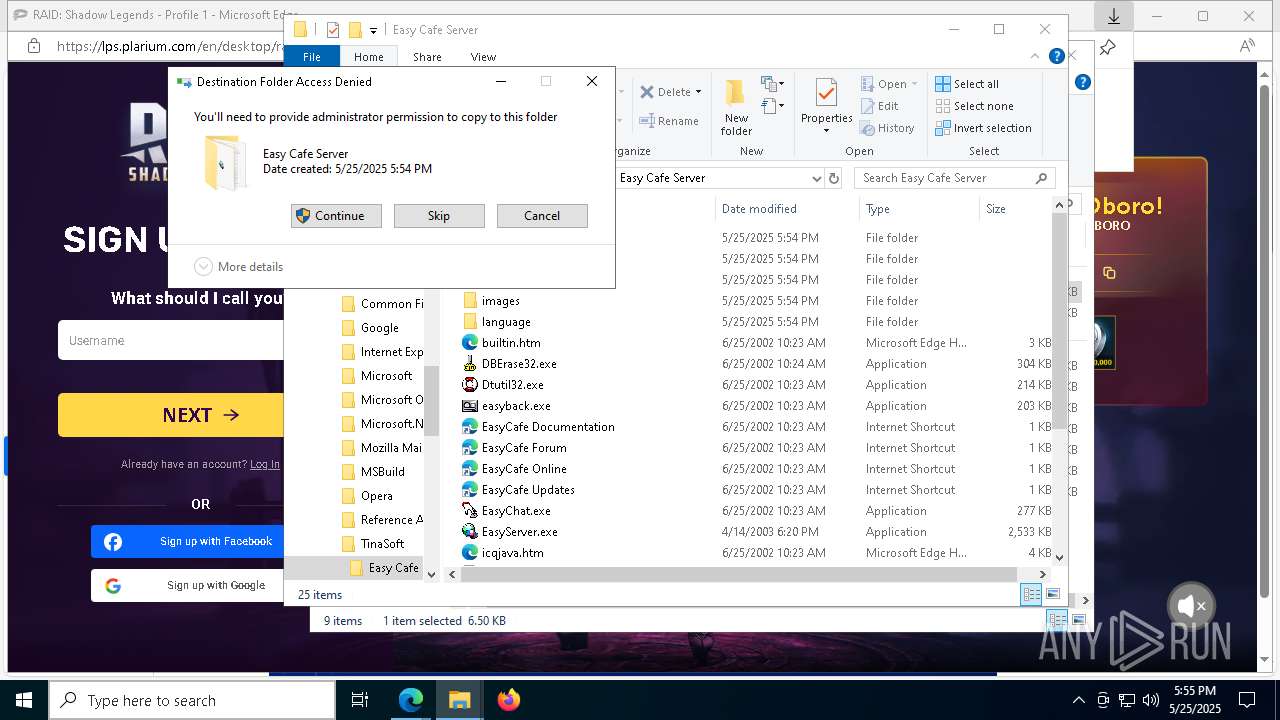This screenshot has width=1280, height=720.
Task: Open the File ribbon tab
Action: [x=312, y=57]
